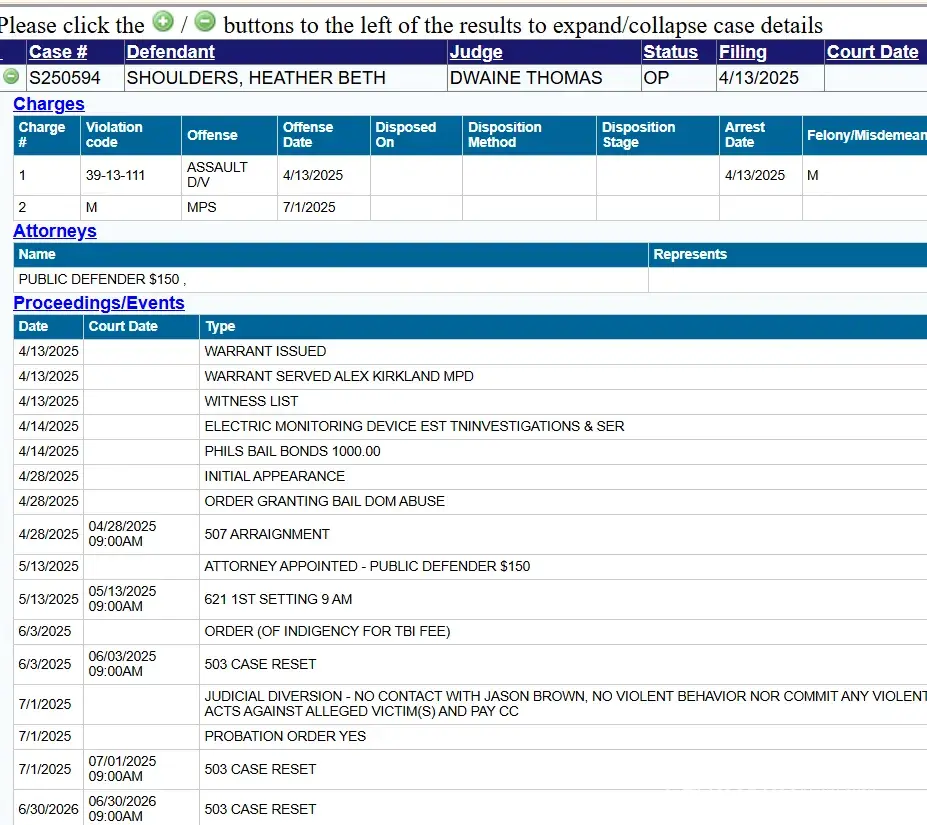Select offense ASSAULT D/V
927x825 pixels.
217,174
